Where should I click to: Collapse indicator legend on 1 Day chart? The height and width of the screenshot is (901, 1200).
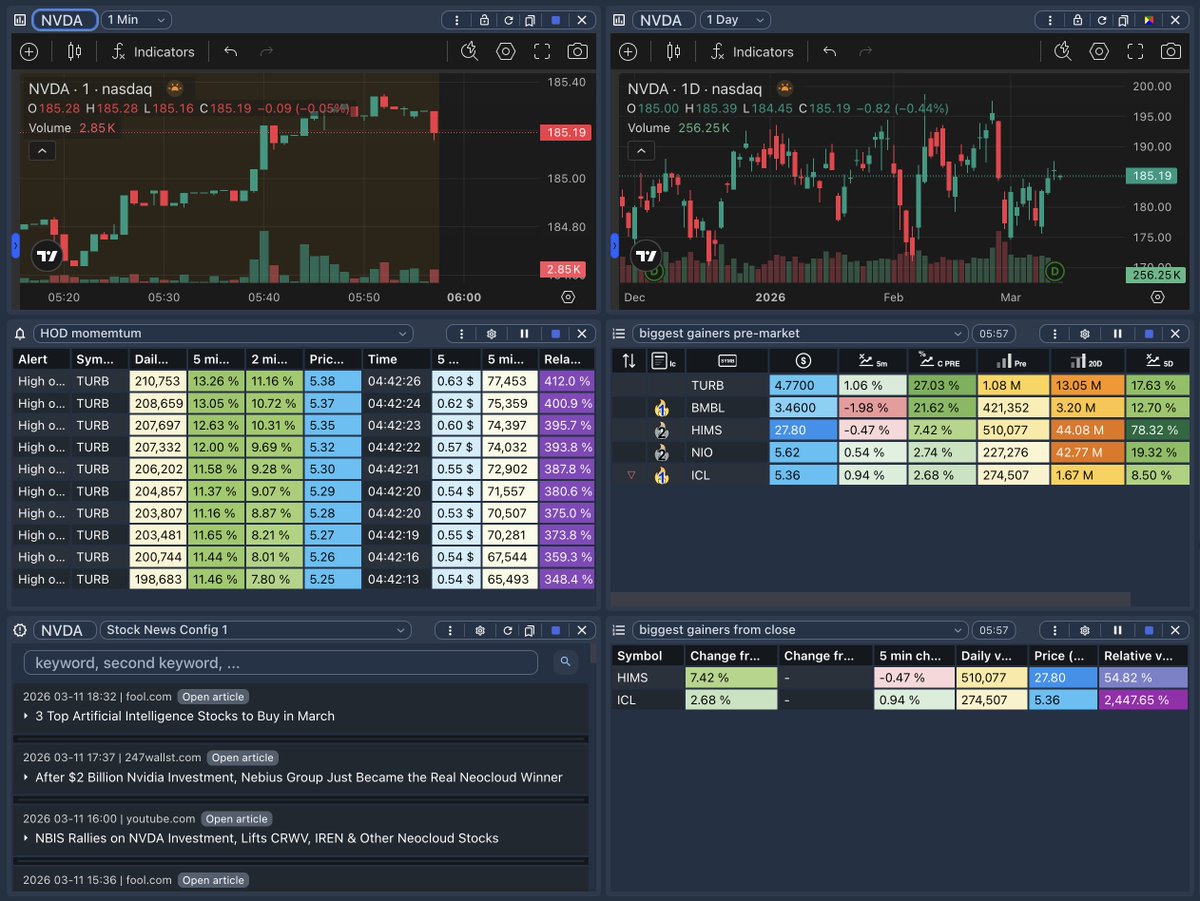642,151
